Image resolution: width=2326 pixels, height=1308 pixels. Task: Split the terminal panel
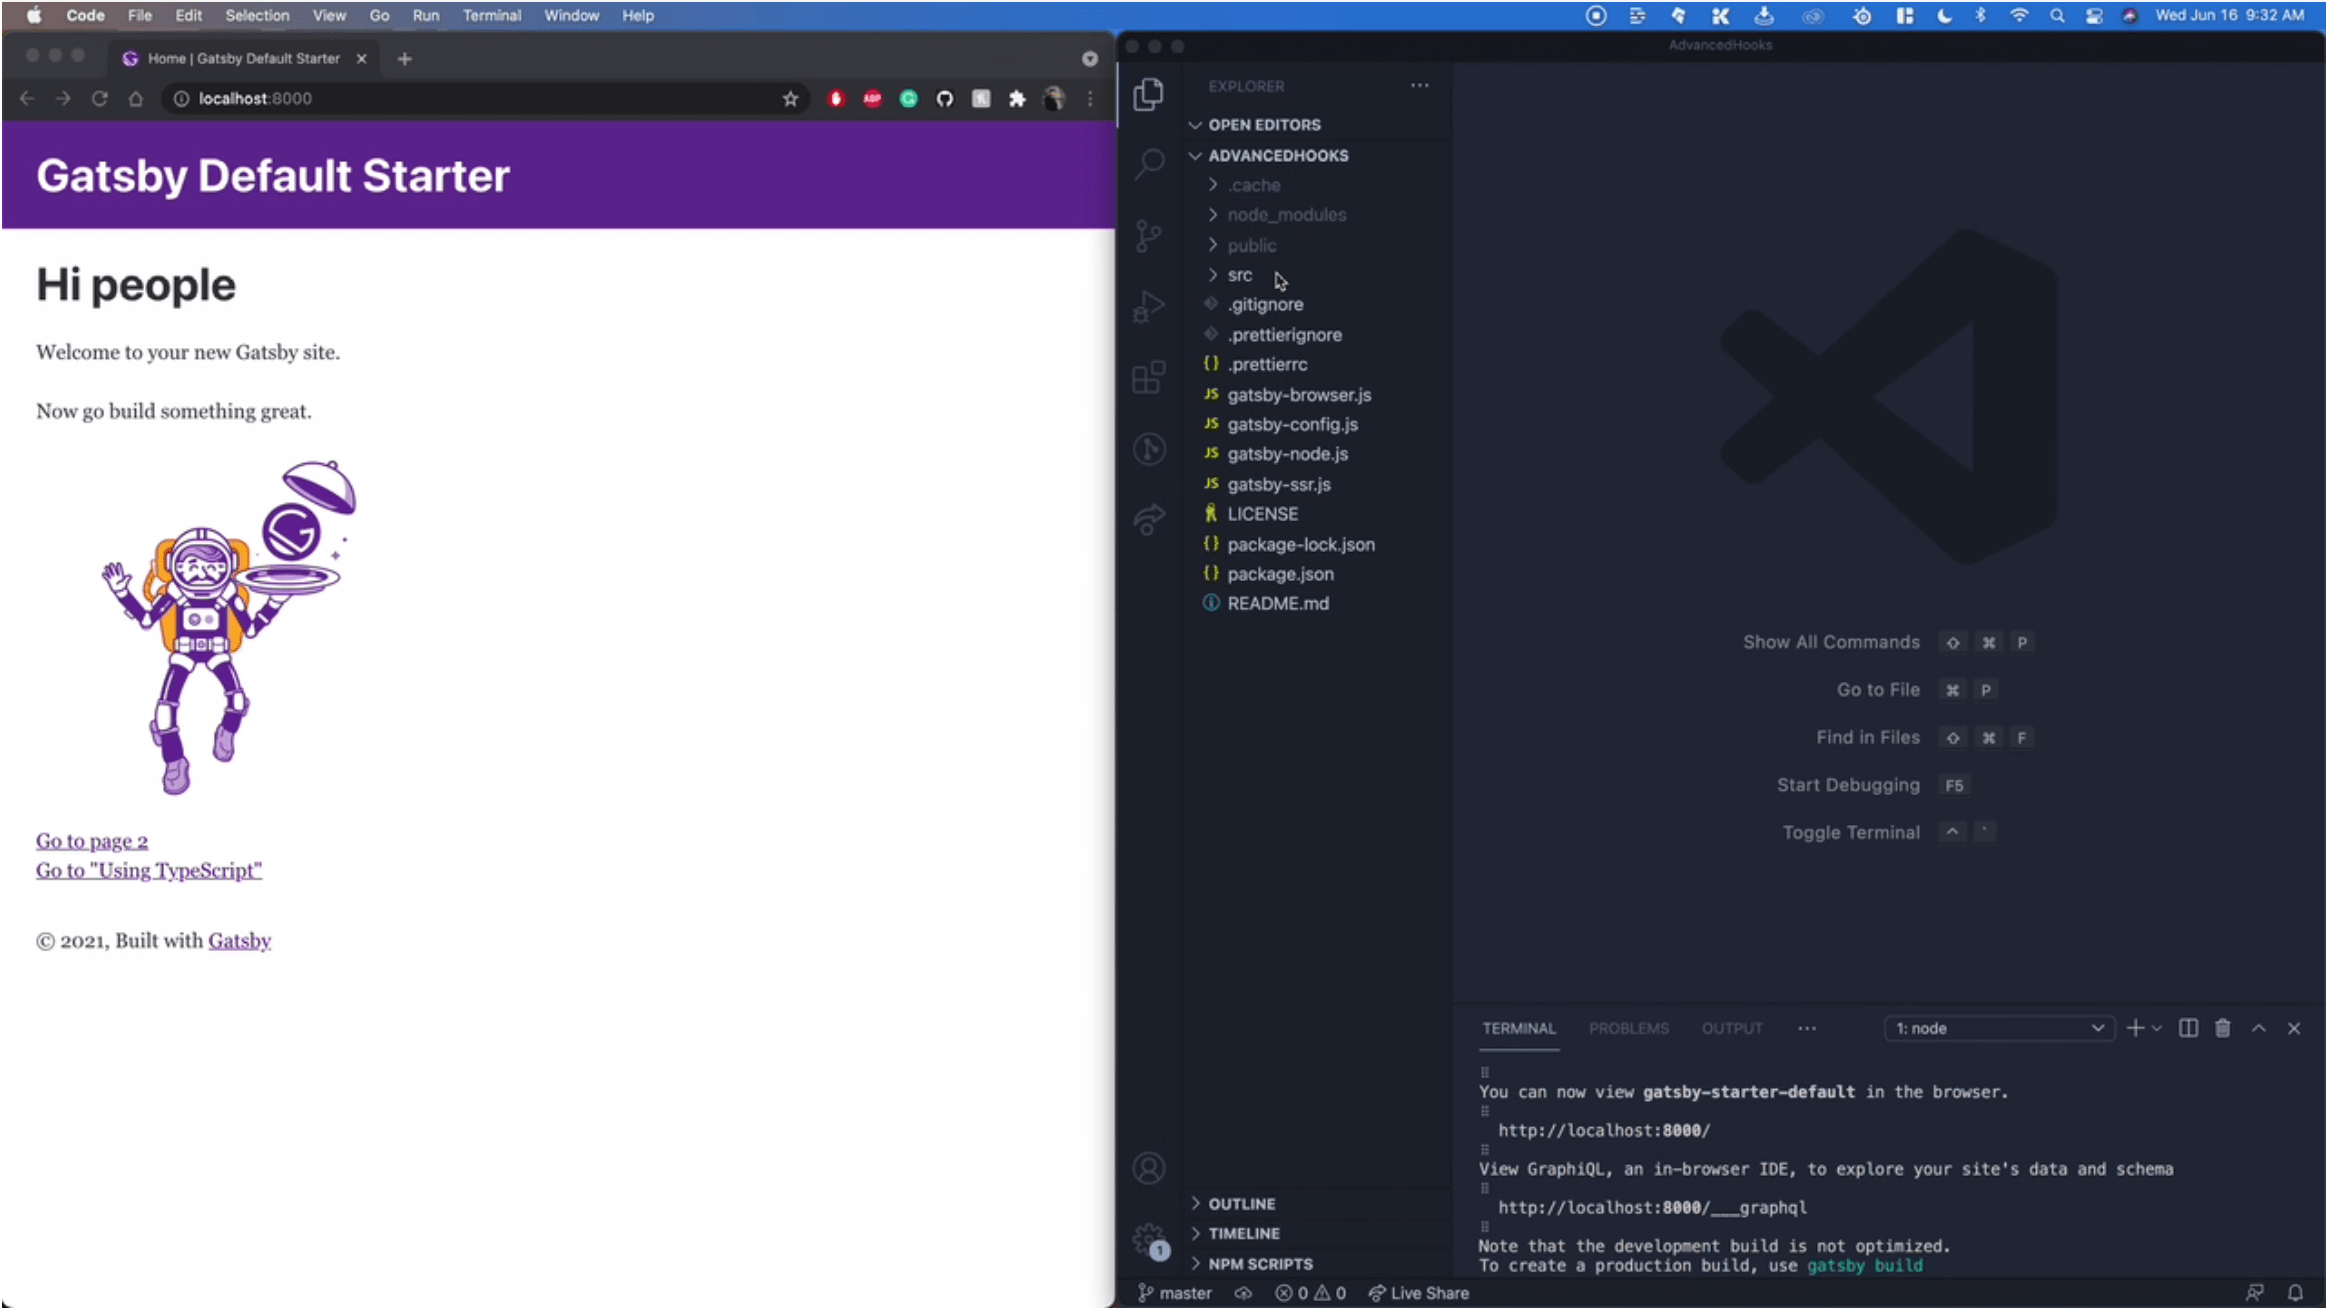point(2188,1028)
